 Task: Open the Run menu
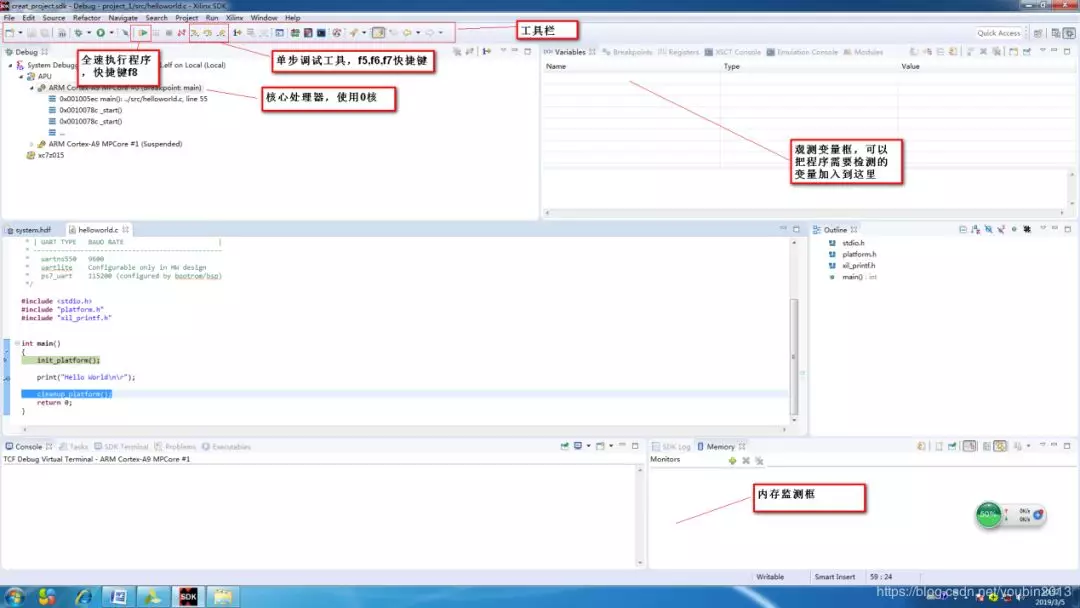(x=211, y=17)
